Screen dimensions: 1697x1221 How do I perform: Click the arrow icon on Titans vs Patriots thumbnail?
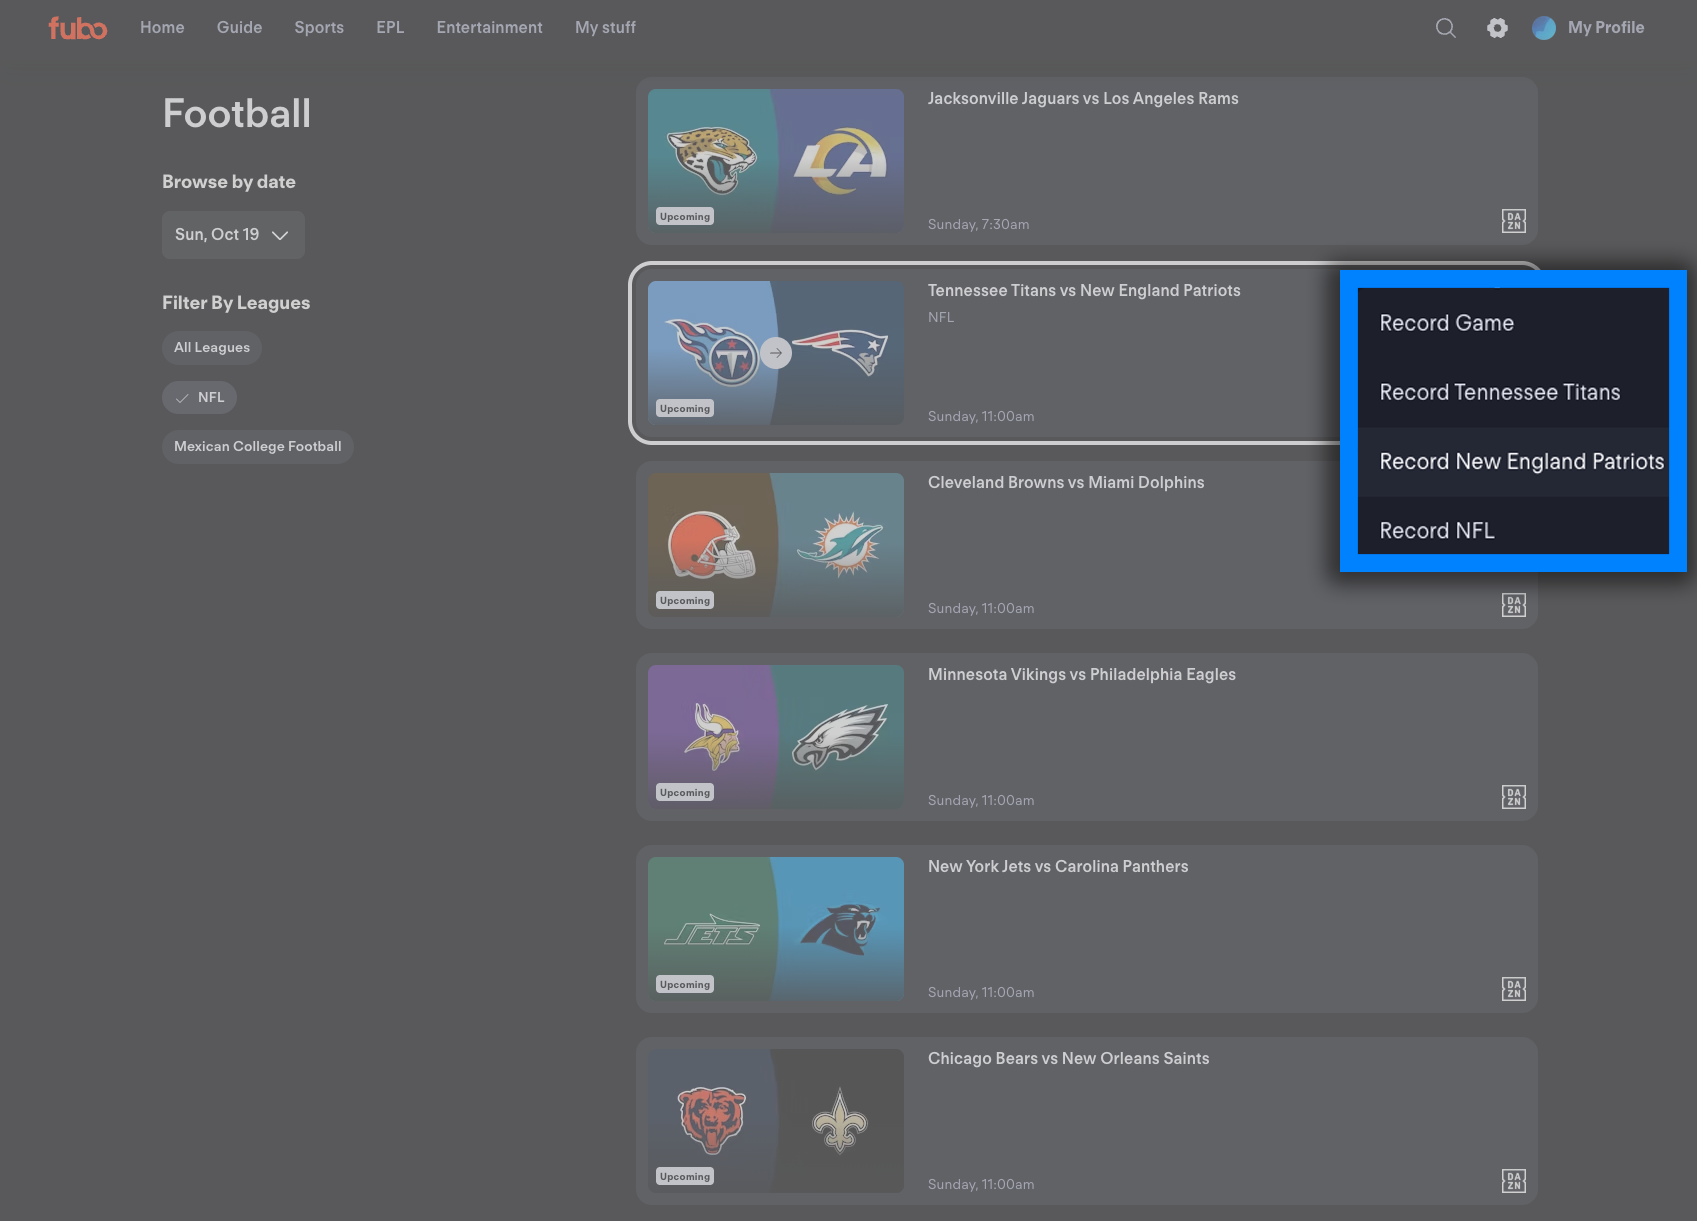pyautogui.click(x=776, y=353)
